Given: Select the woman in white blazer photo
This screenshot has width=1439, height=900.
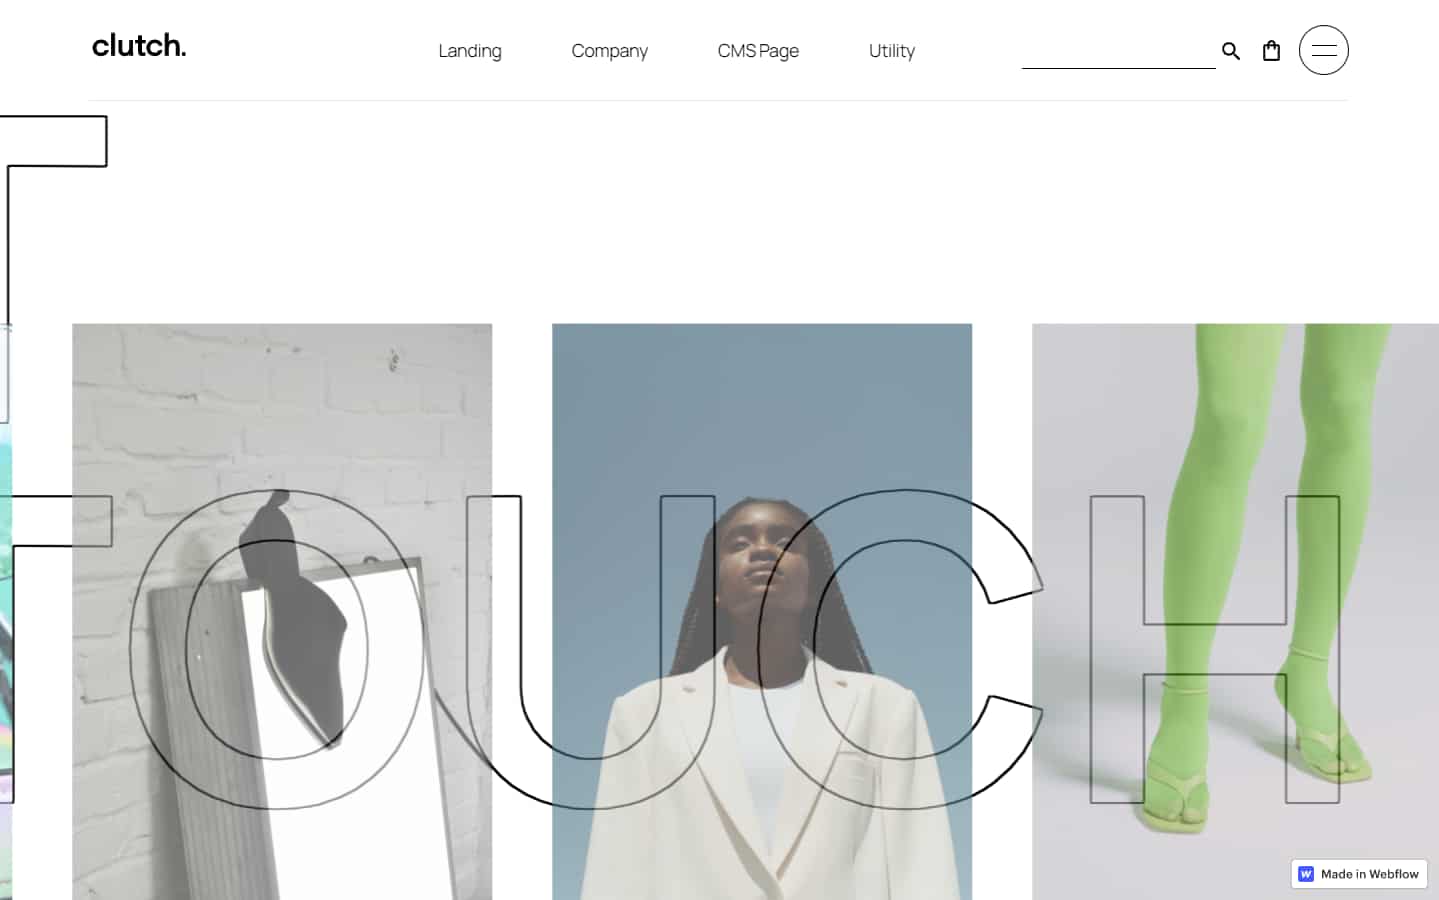Looking at the screenshot, I should 762,611.
